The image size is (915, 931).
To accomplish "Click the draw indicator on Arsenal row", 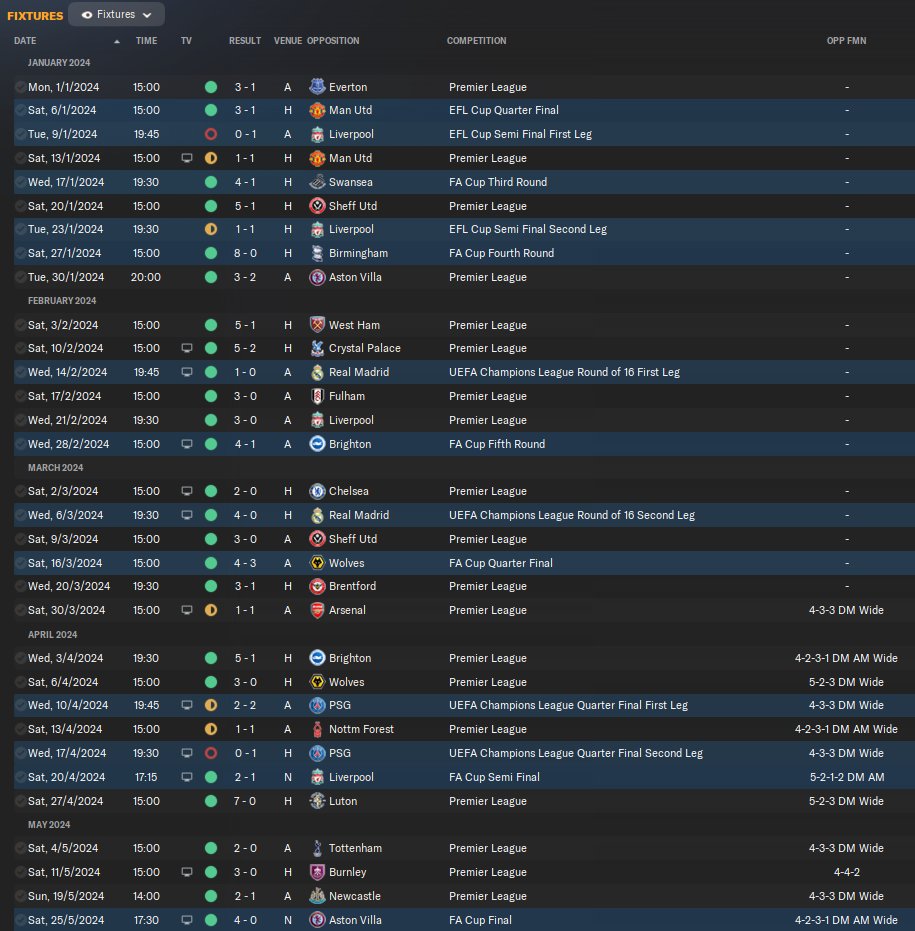I will point(211,610).
